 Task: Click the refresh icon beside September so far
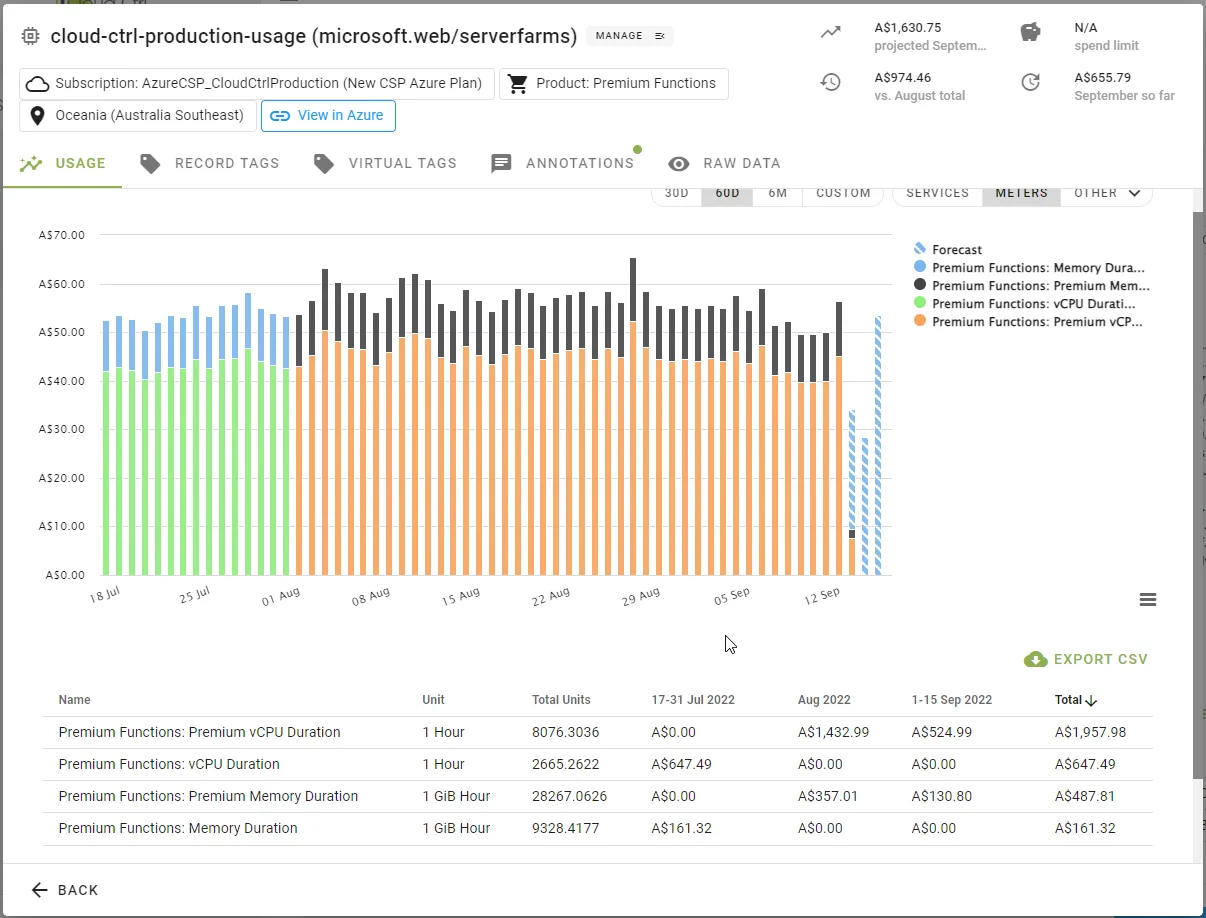1031,82
